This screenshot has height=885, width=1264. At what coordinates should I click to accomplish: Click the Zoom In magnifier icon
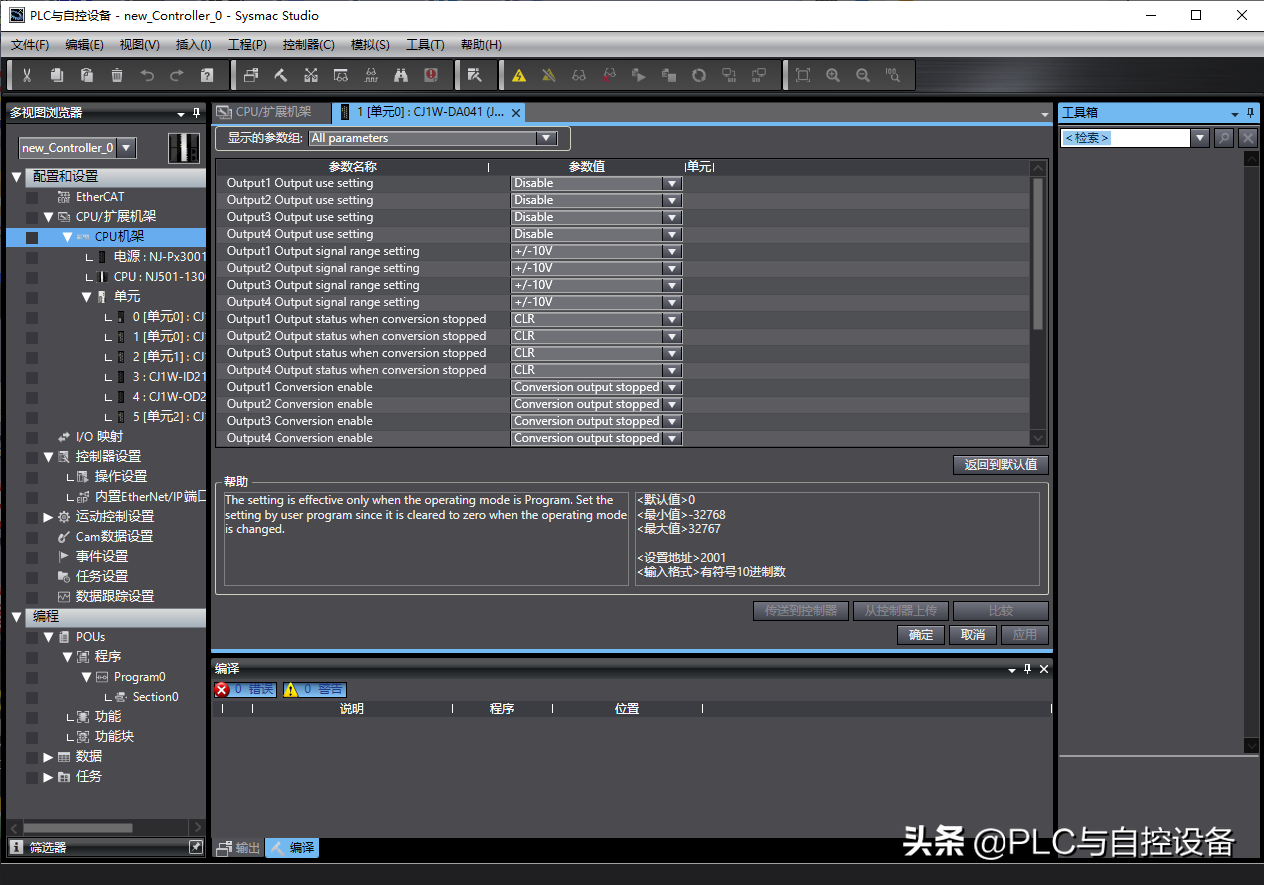[833, 75]
